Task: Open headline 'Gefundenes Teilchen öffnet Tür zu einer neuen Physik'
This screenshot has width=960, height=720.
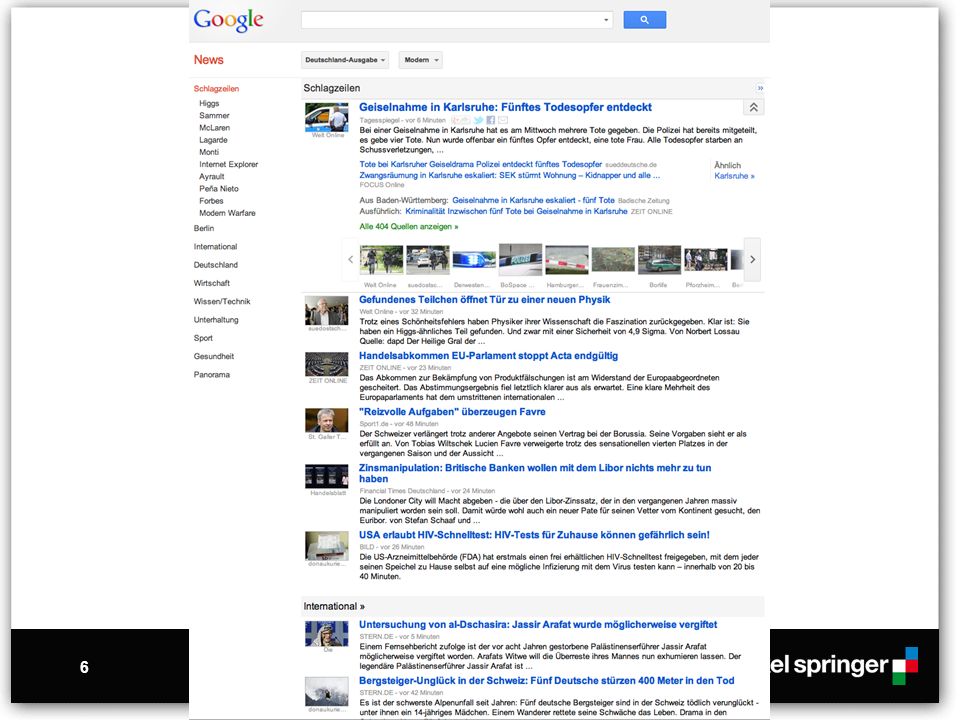Action: coord(484,300)
